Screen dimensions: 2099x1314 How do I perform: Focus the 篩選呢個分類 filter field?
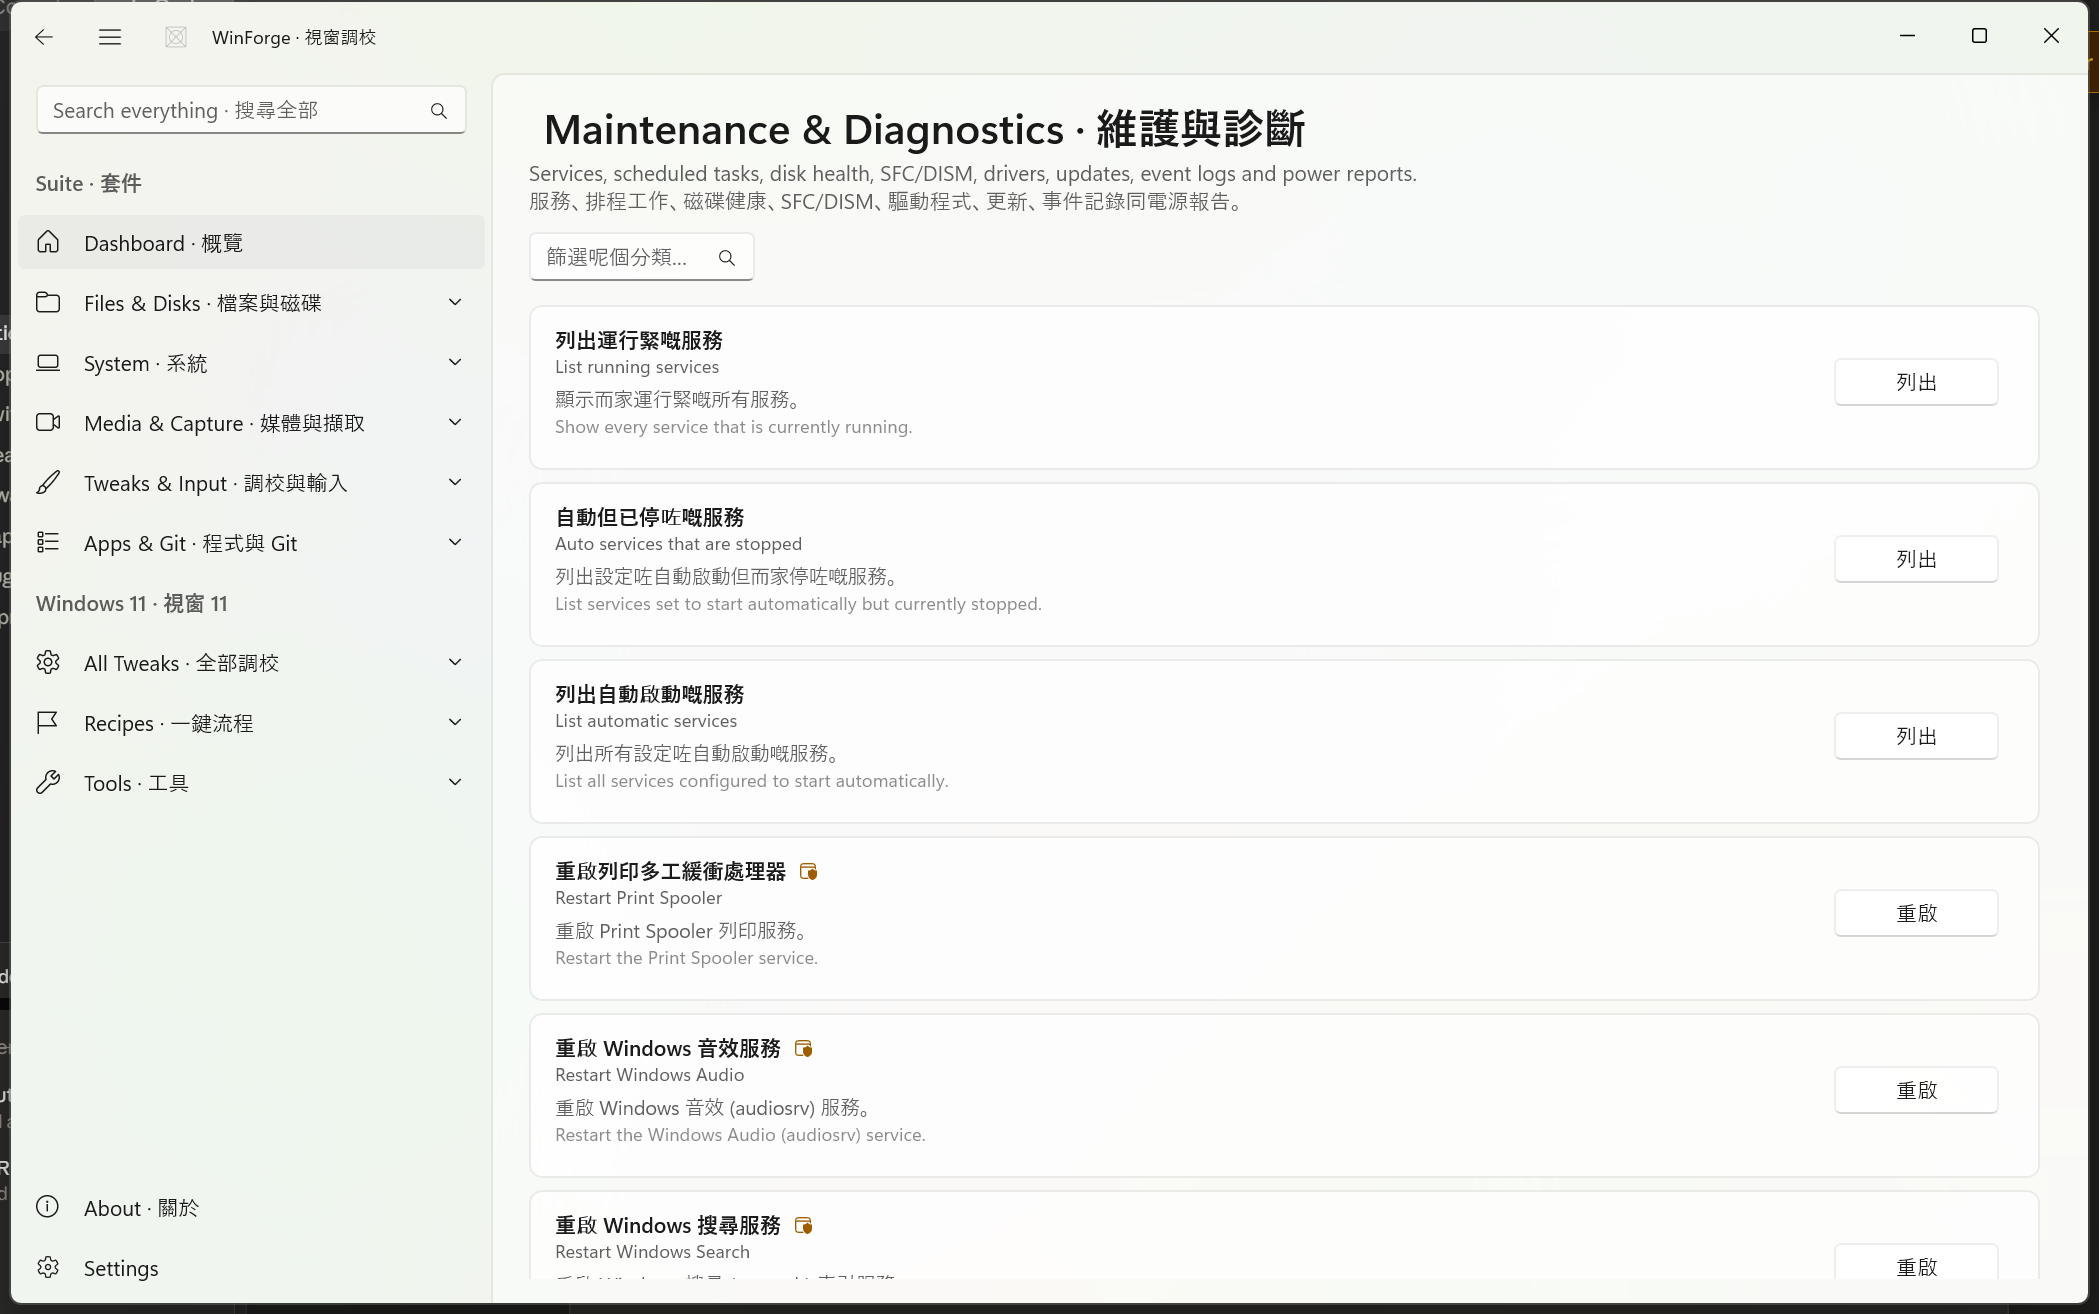641,257
